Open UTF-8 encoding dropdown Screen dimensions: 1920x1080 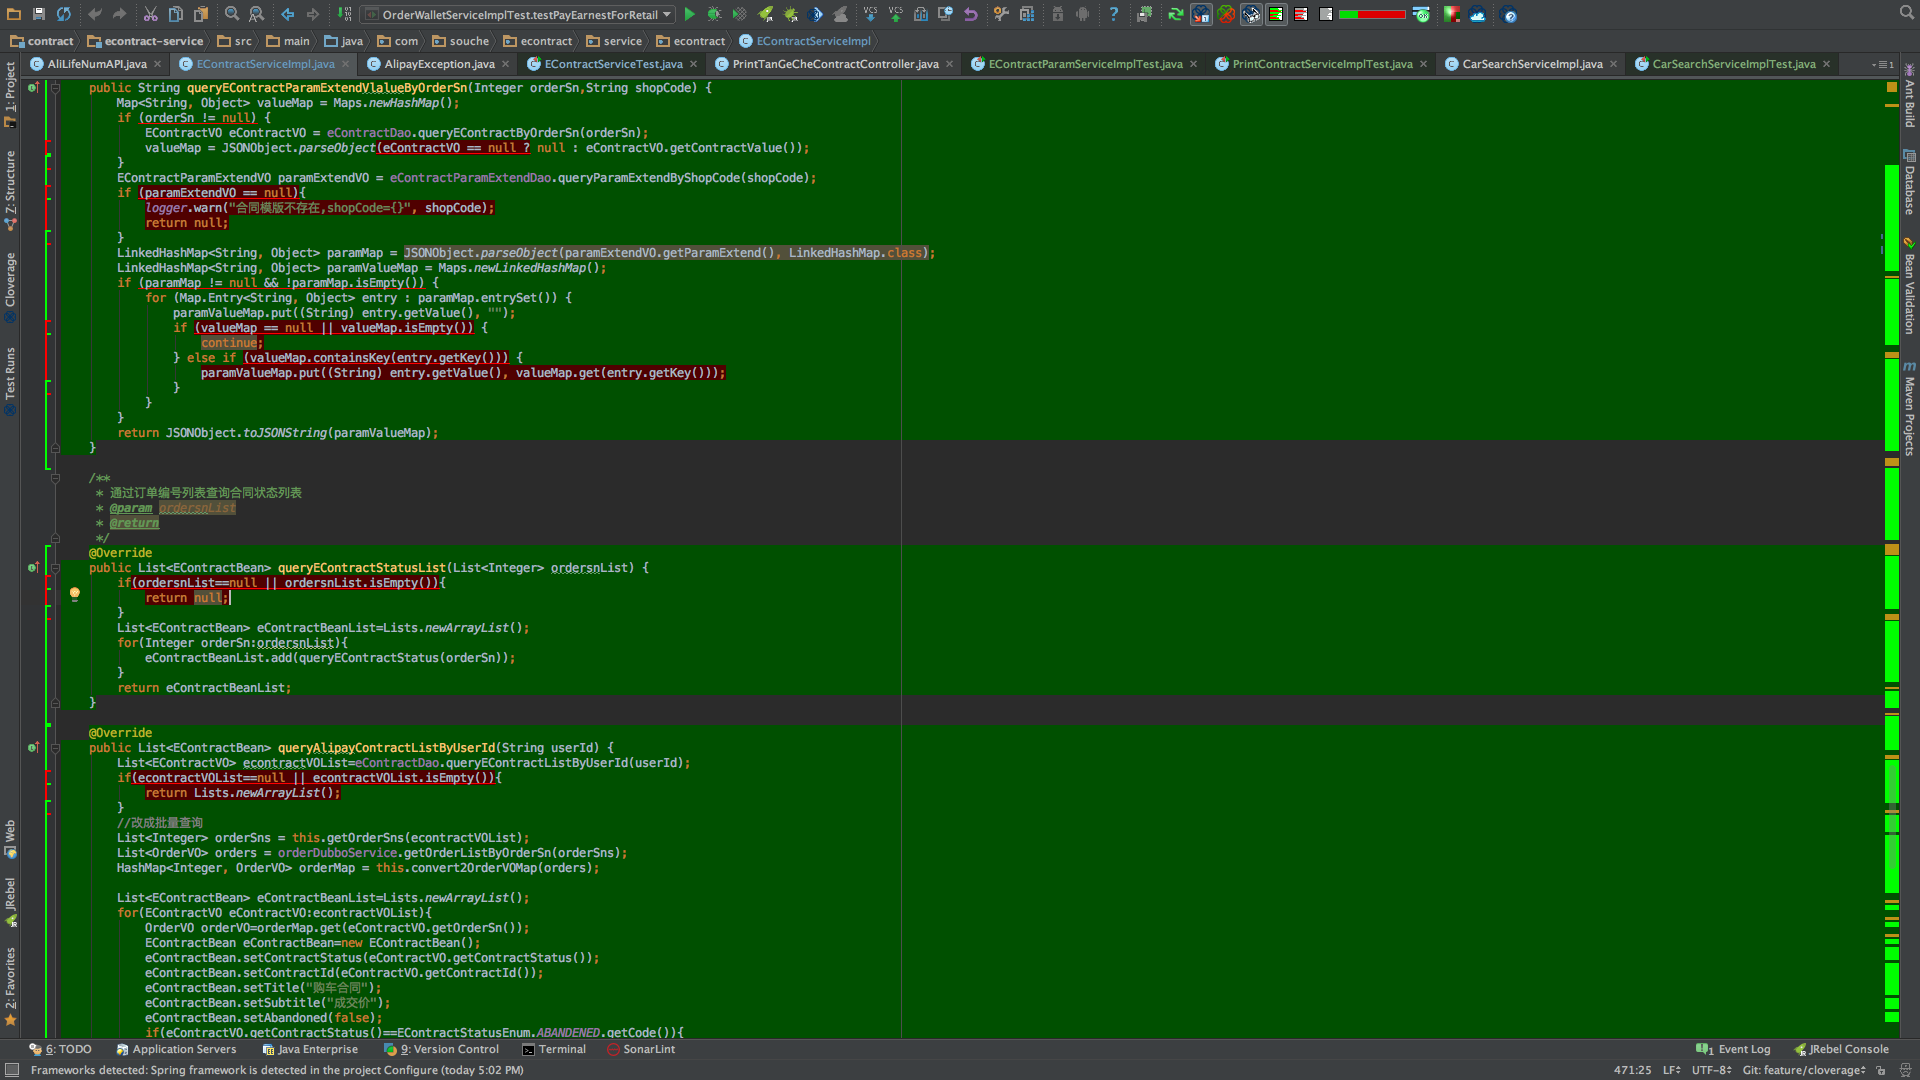pos(1712,1070)
